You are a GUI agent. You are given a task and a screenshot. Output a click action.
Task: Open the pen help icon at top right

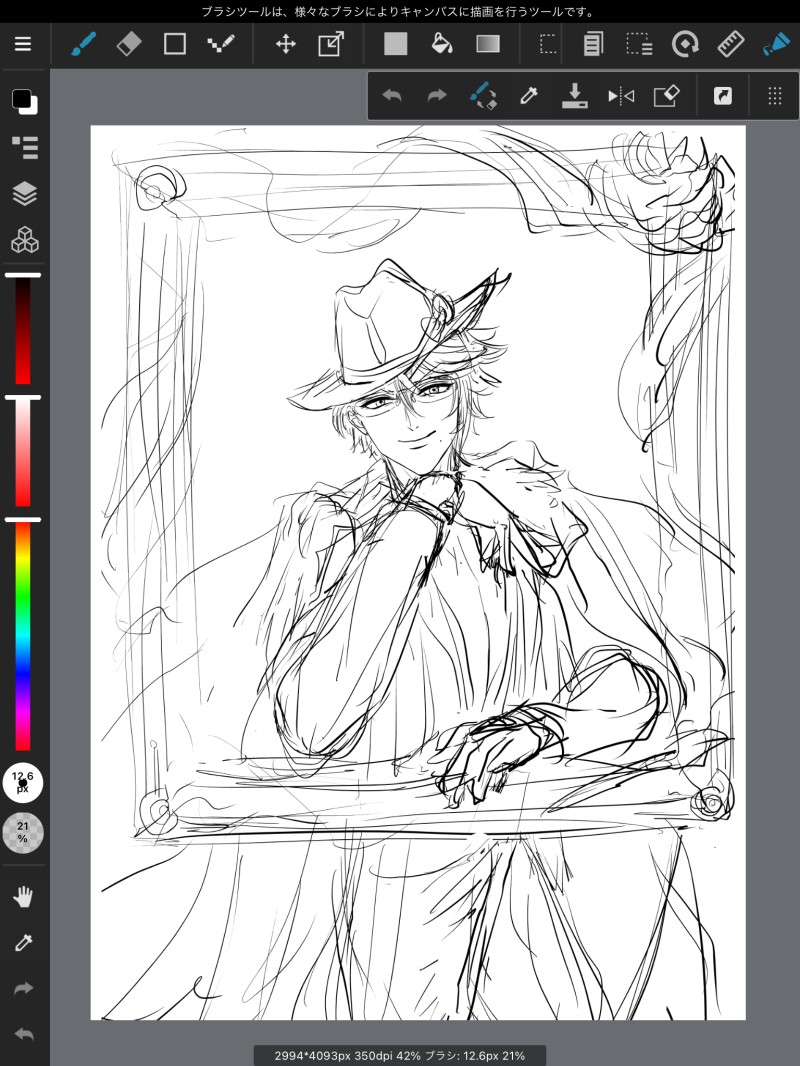pos(776,44)
